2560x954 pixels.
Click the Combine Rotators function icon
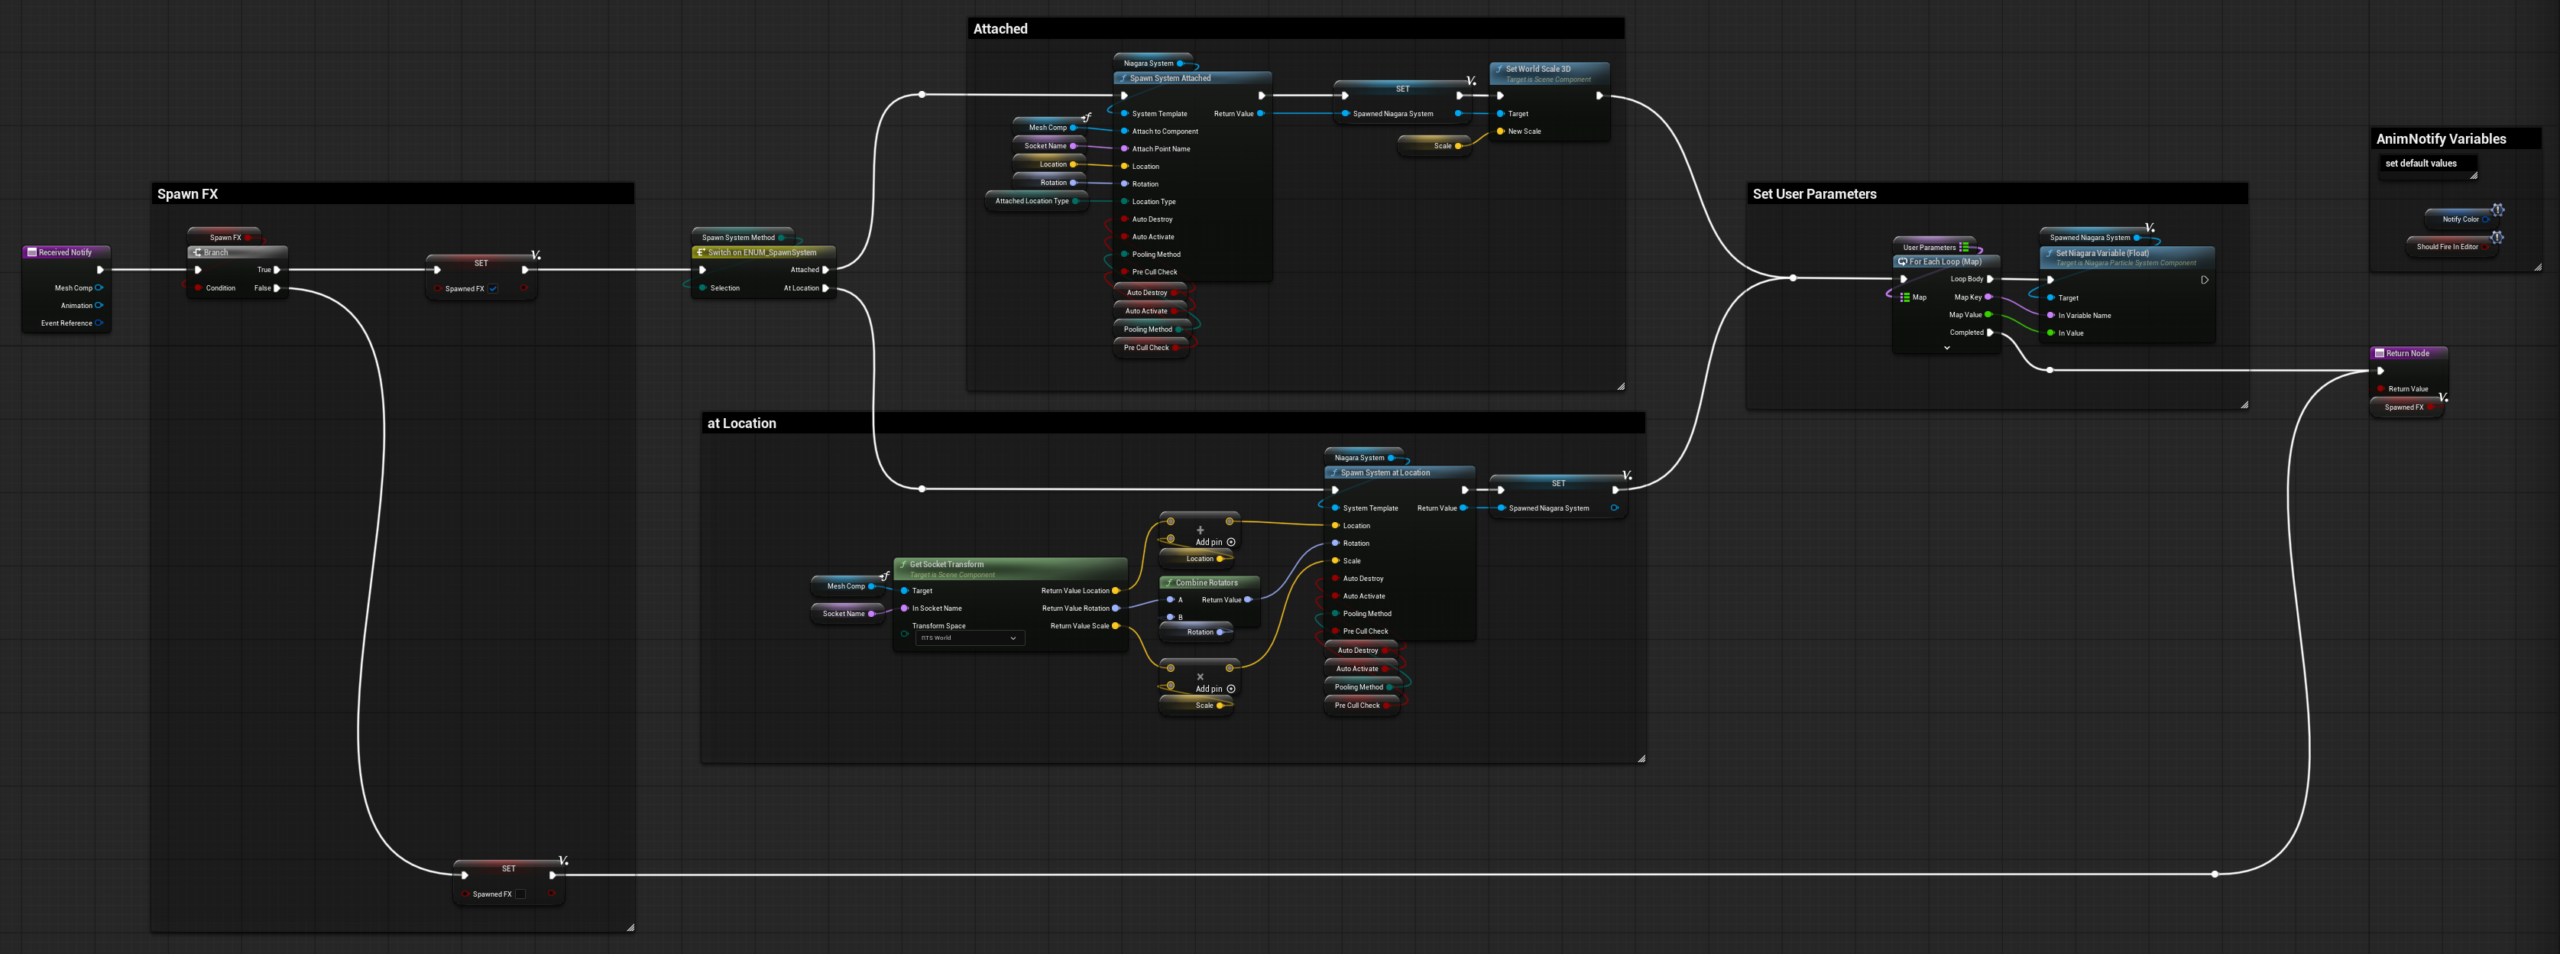[1169, 583]
